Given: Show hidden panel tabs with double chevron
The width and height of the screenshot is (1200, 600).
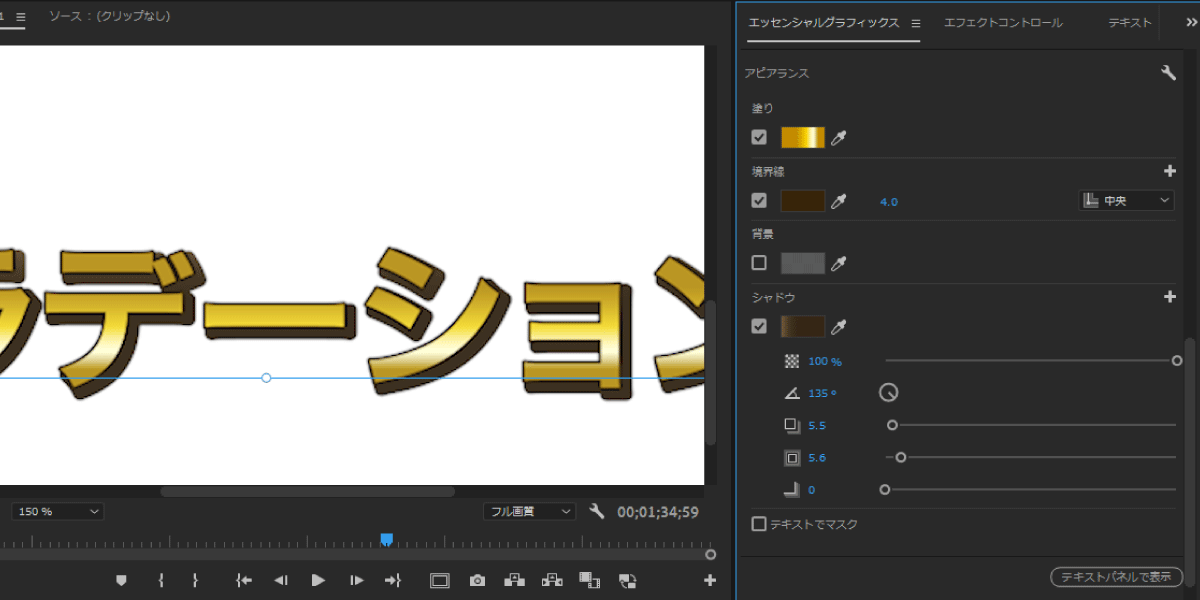Looking at the screenshot, I should pos(1191,22).
